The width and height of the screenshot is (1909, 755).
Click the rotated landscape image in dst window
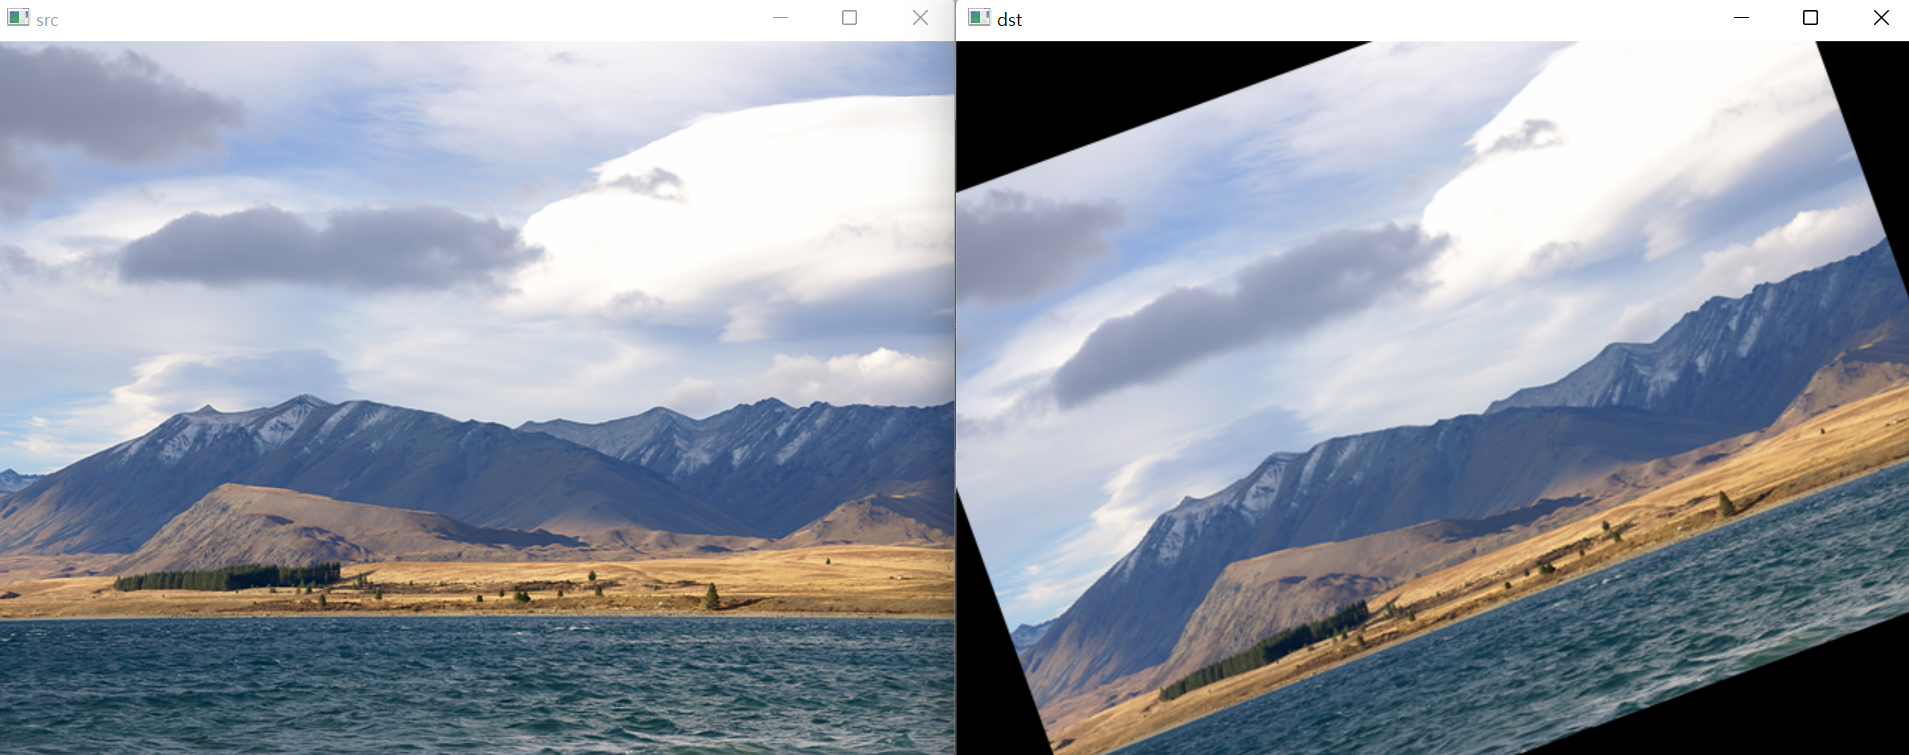coord(1433,398)
